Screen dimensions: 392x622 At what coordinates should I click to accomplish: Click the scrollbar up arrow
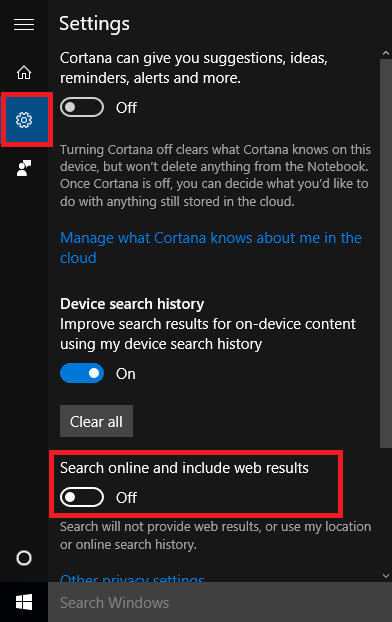386,53
